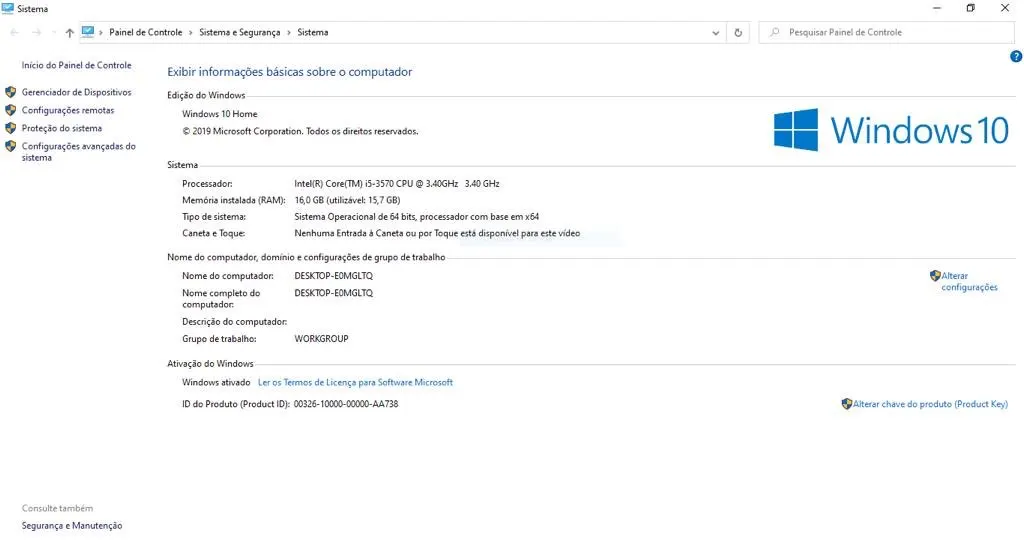Viewport: 1024px width, 546px height.
Task: Open Gerenciador de Dispositivos
Action: coord(76,92)
